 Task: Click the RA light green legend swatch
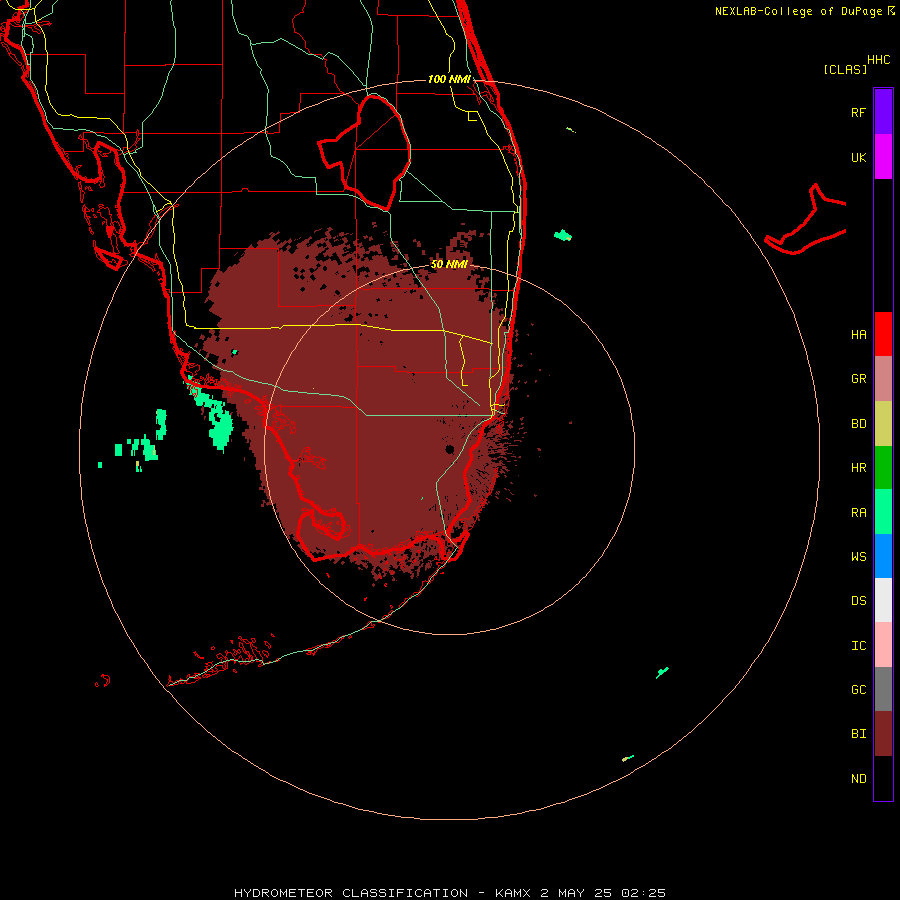[x=883, y=512]
